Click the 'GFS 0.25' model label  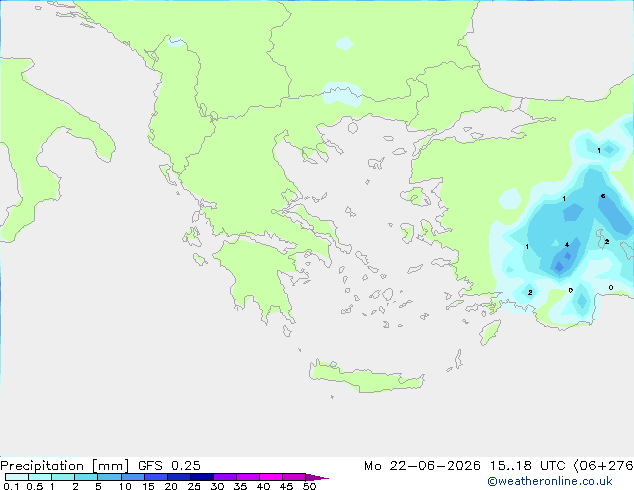click(169, 466)
